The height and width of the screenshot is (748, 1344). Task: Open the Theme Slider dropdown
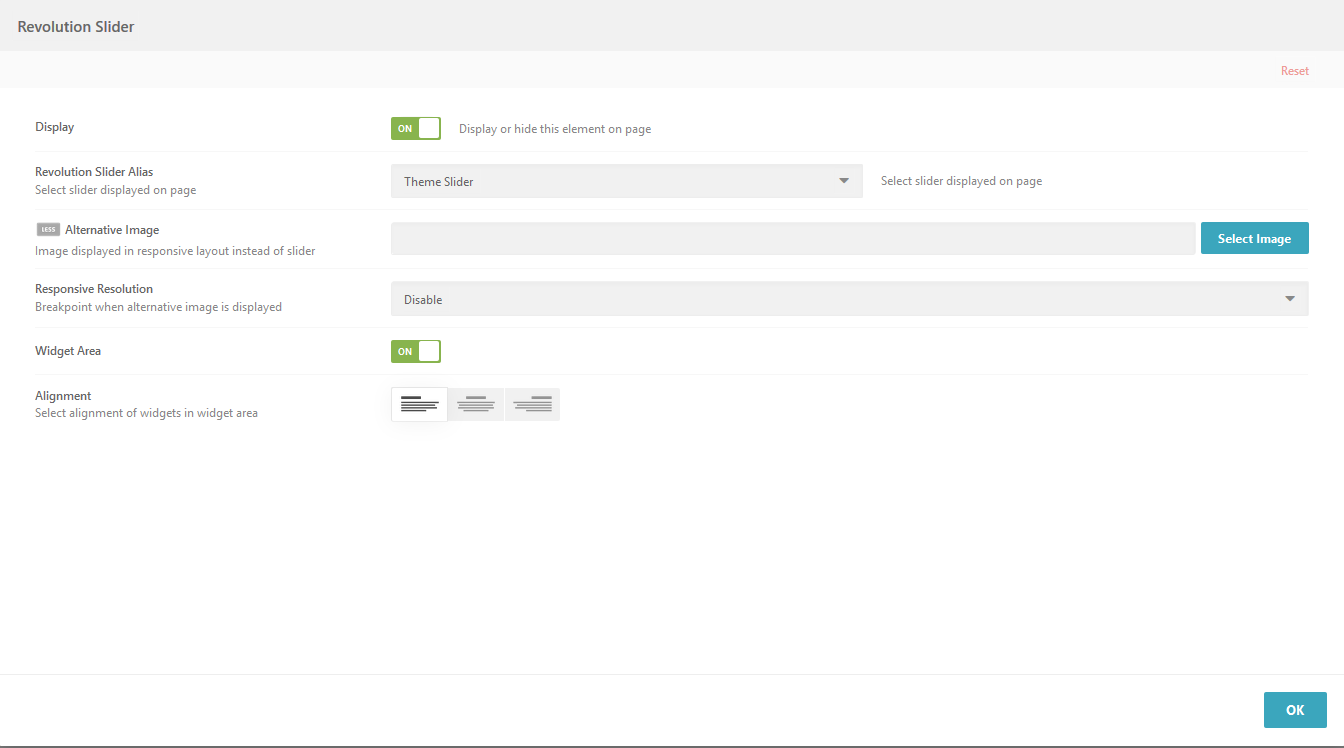click(x=627, y=181)
